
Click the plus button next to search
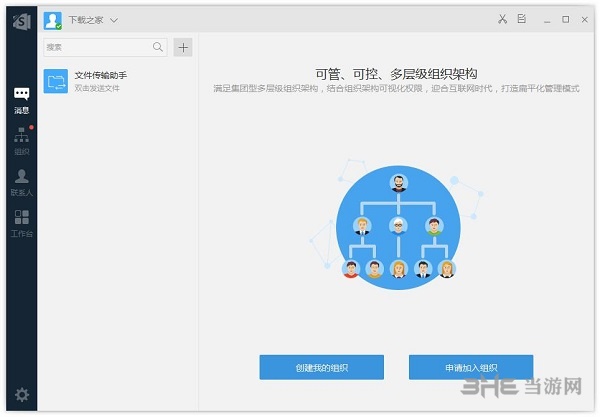(x=182, y=47)
